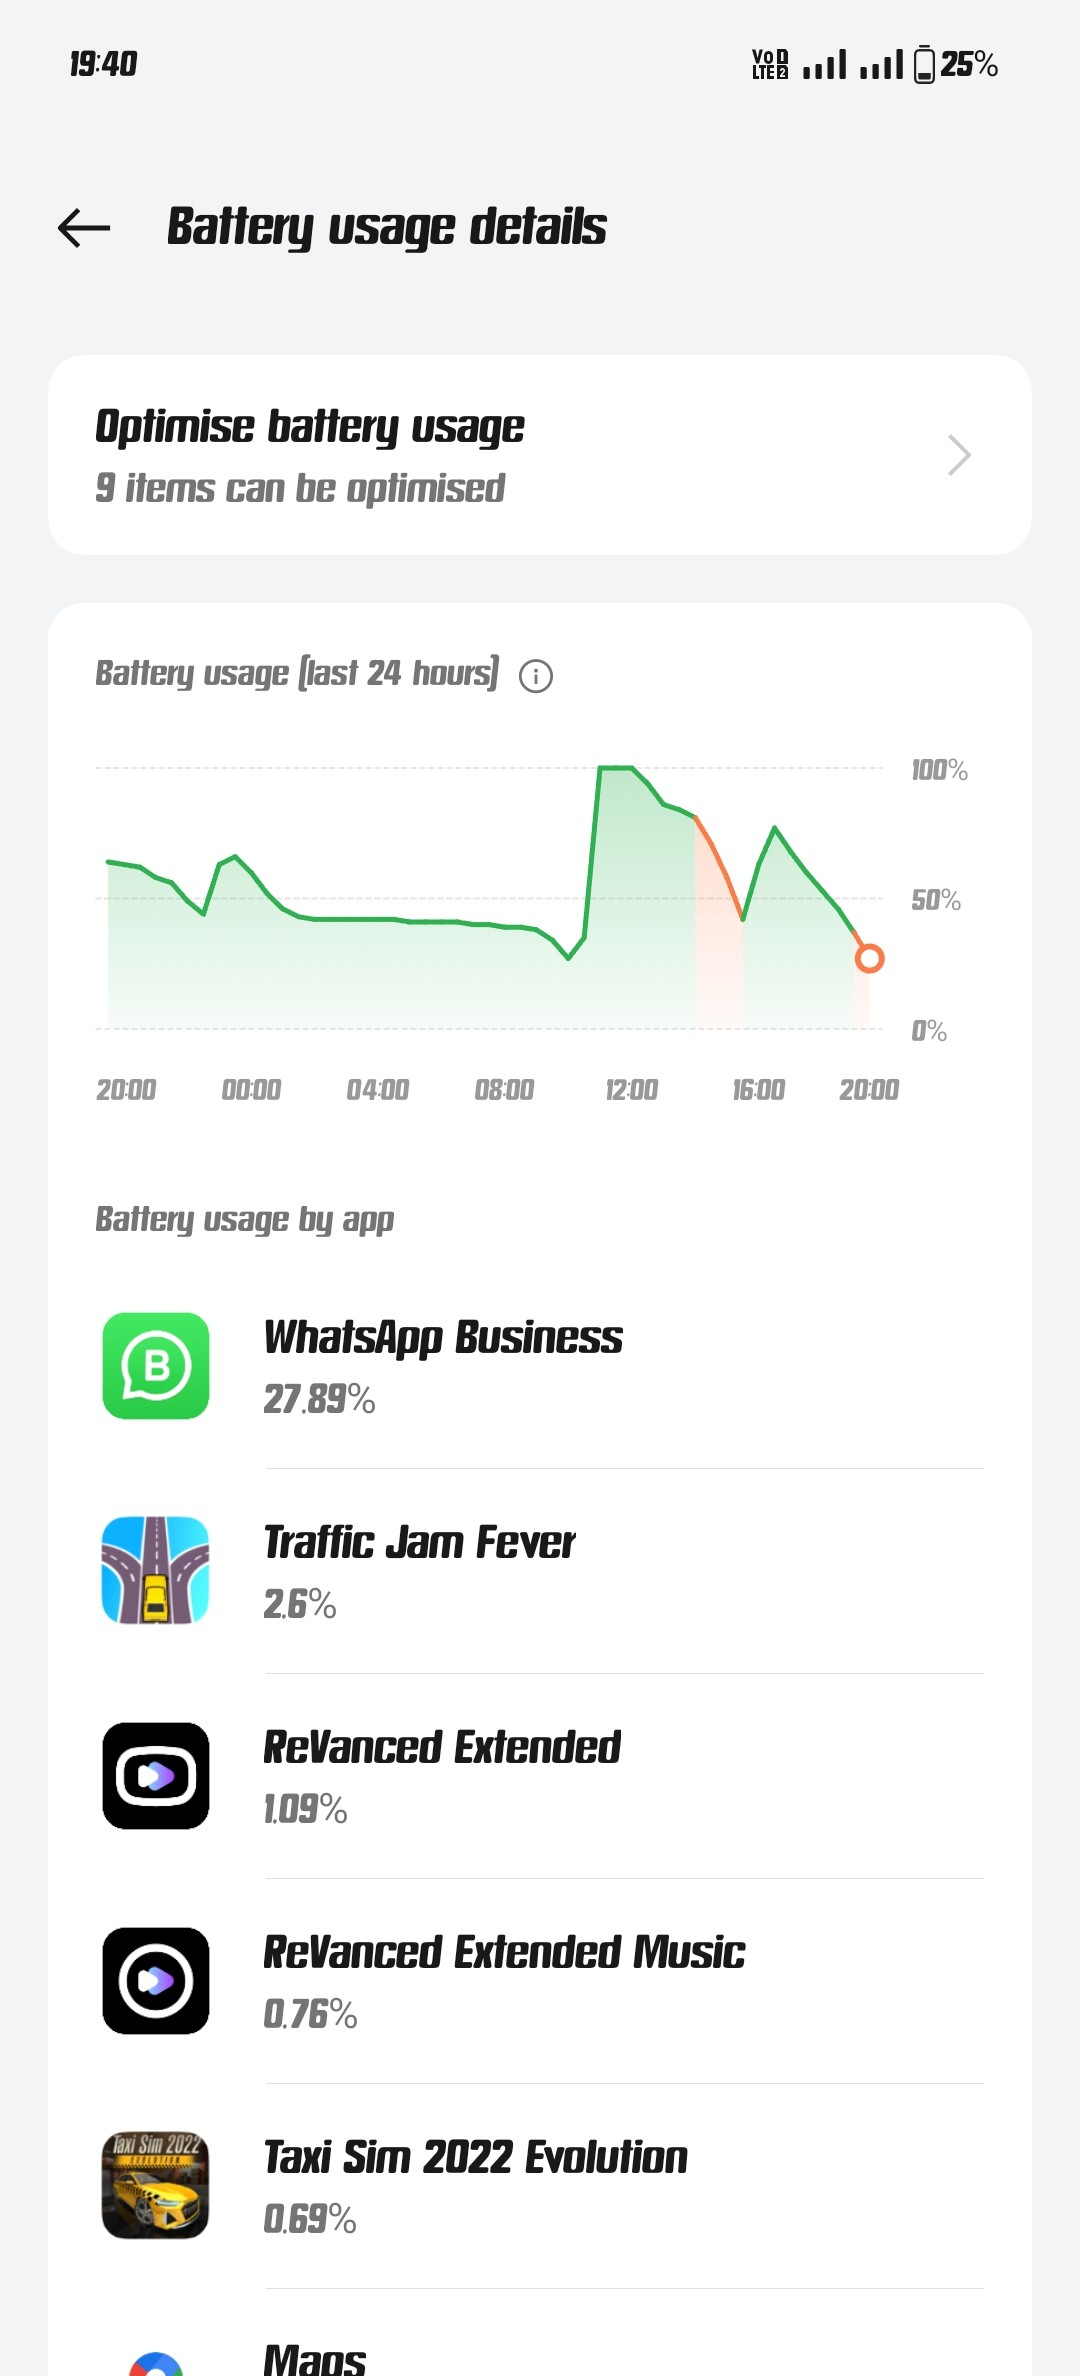Tap the 100% peak on battery graph
Image resolution: width=1080 pixels, height=2376 pixels.
616,768
